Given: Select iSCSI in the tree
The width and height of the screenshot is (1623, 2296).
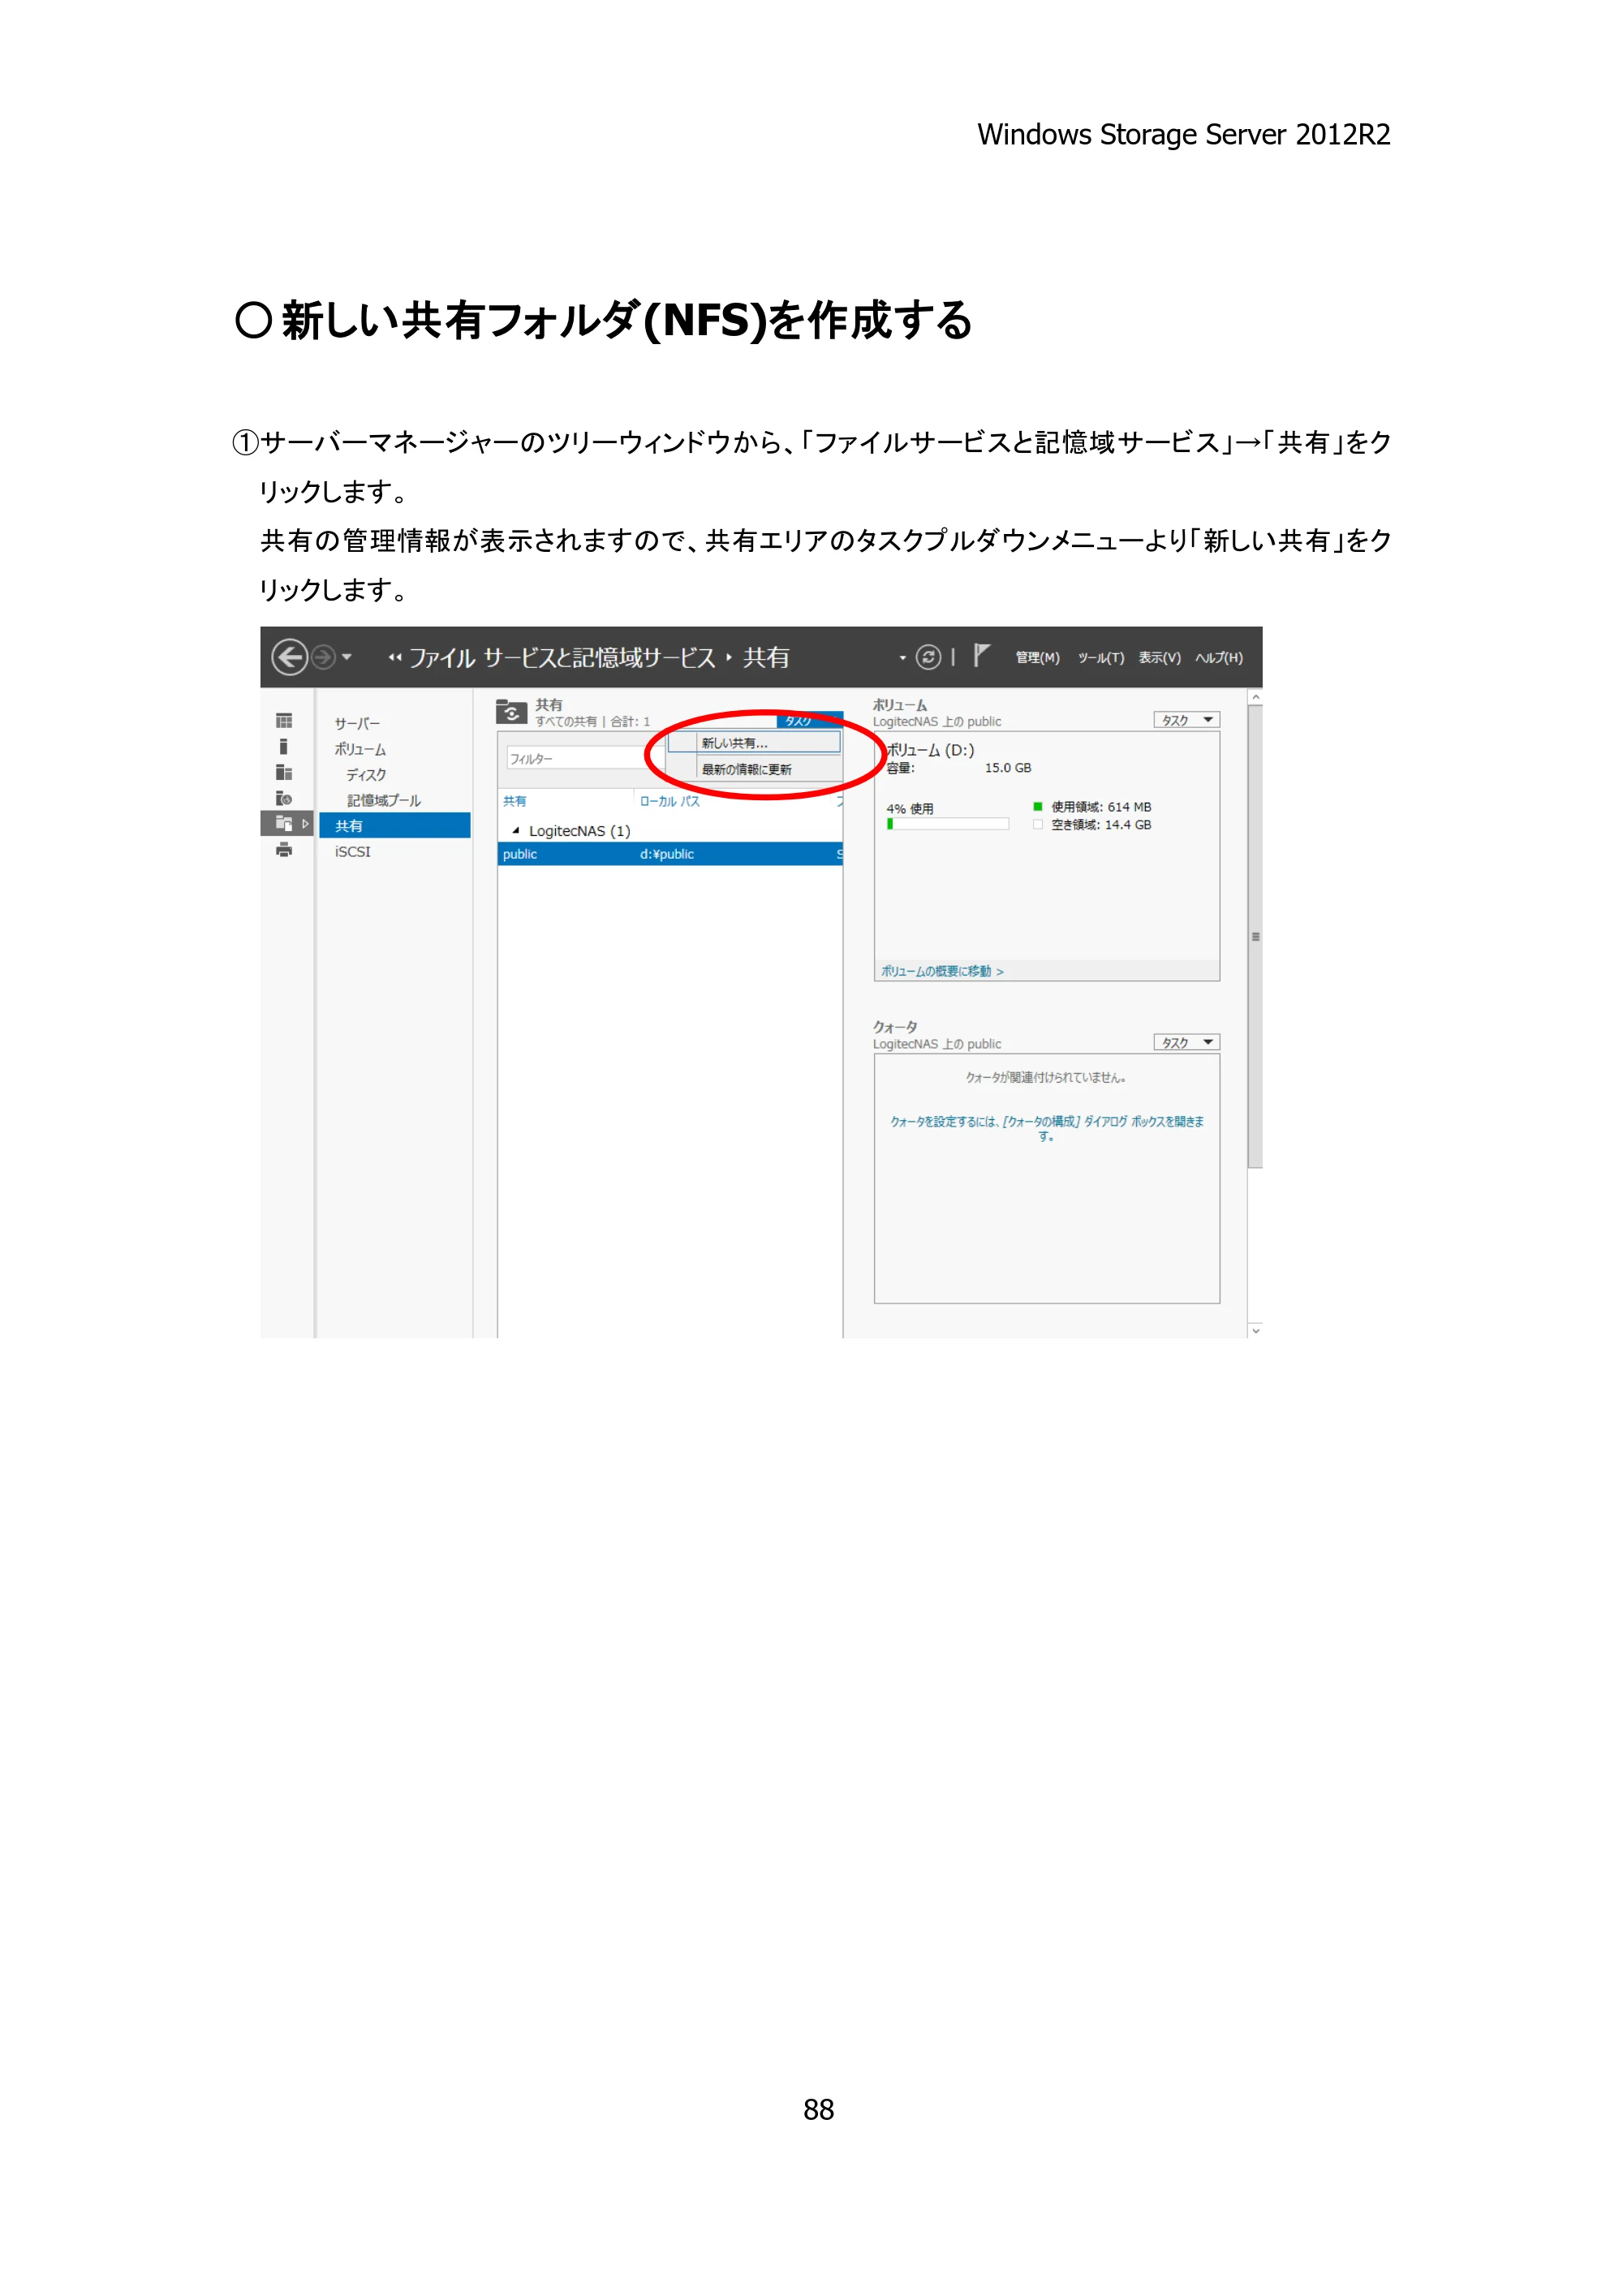Looking at the screenshot, I should (x=353, y=852).
